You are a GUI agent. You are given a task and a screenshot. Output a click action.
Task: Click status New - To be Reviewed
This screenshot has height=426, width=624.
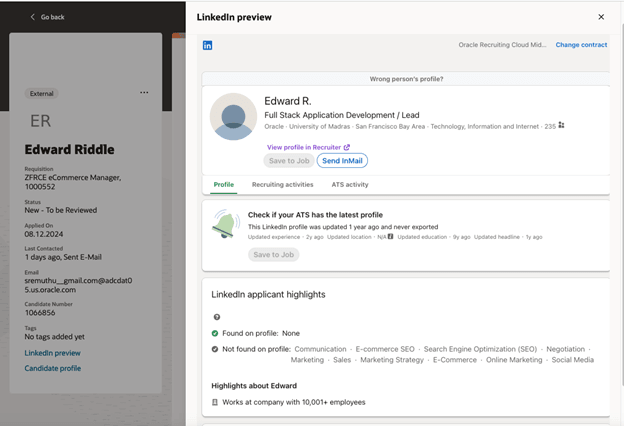(x=60, y=210)
